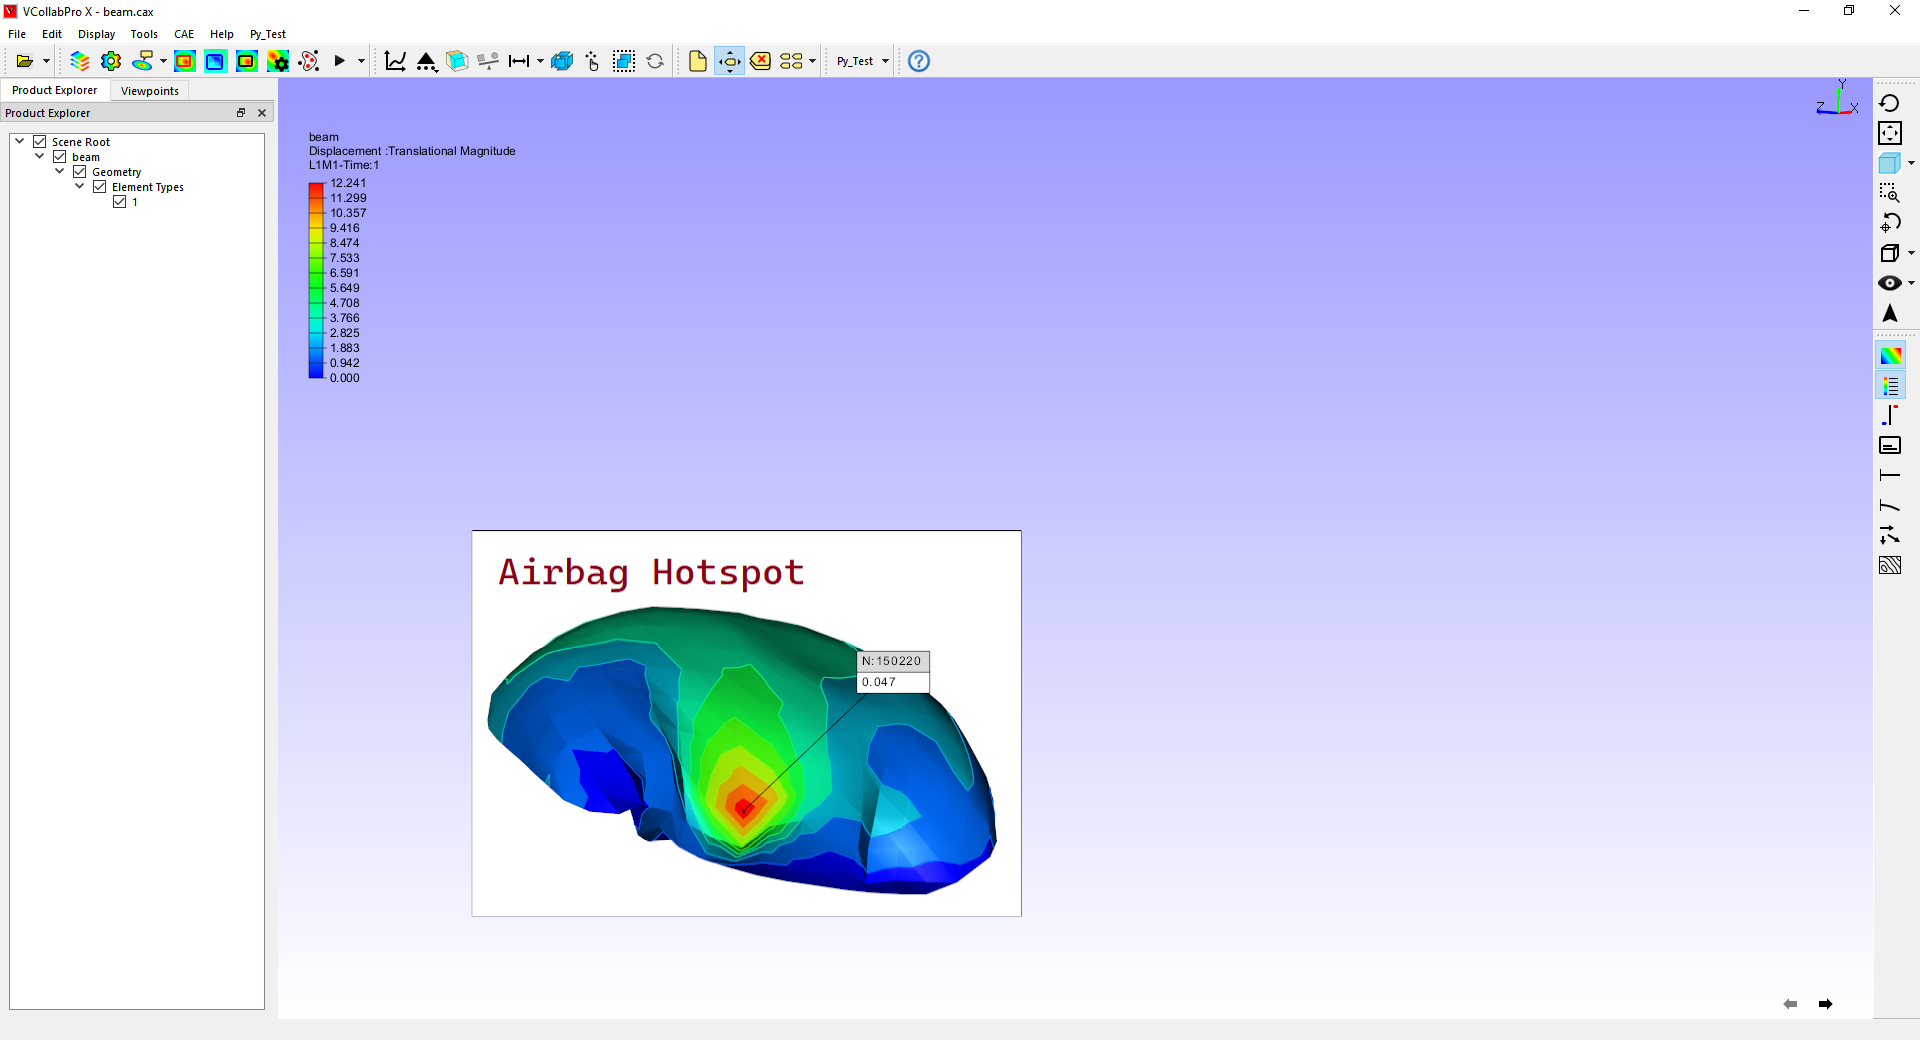This screenshot has height=1040, width=1920.
Task: Uncheck the Scene Root checkbox
Action: [x=40, y=142]
